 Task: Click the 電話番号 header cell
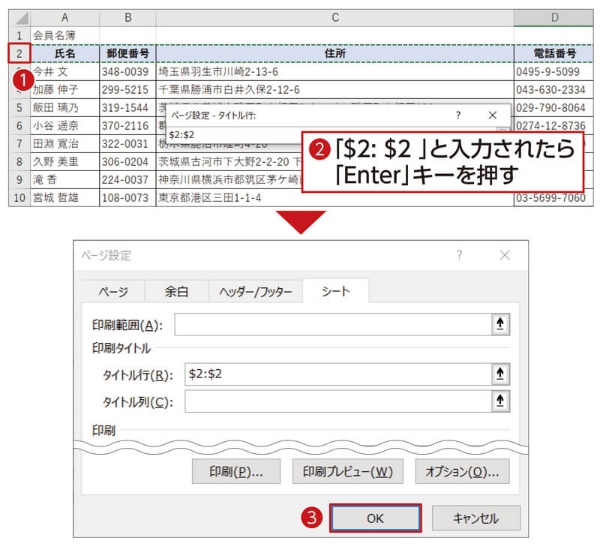coord(554,54)
